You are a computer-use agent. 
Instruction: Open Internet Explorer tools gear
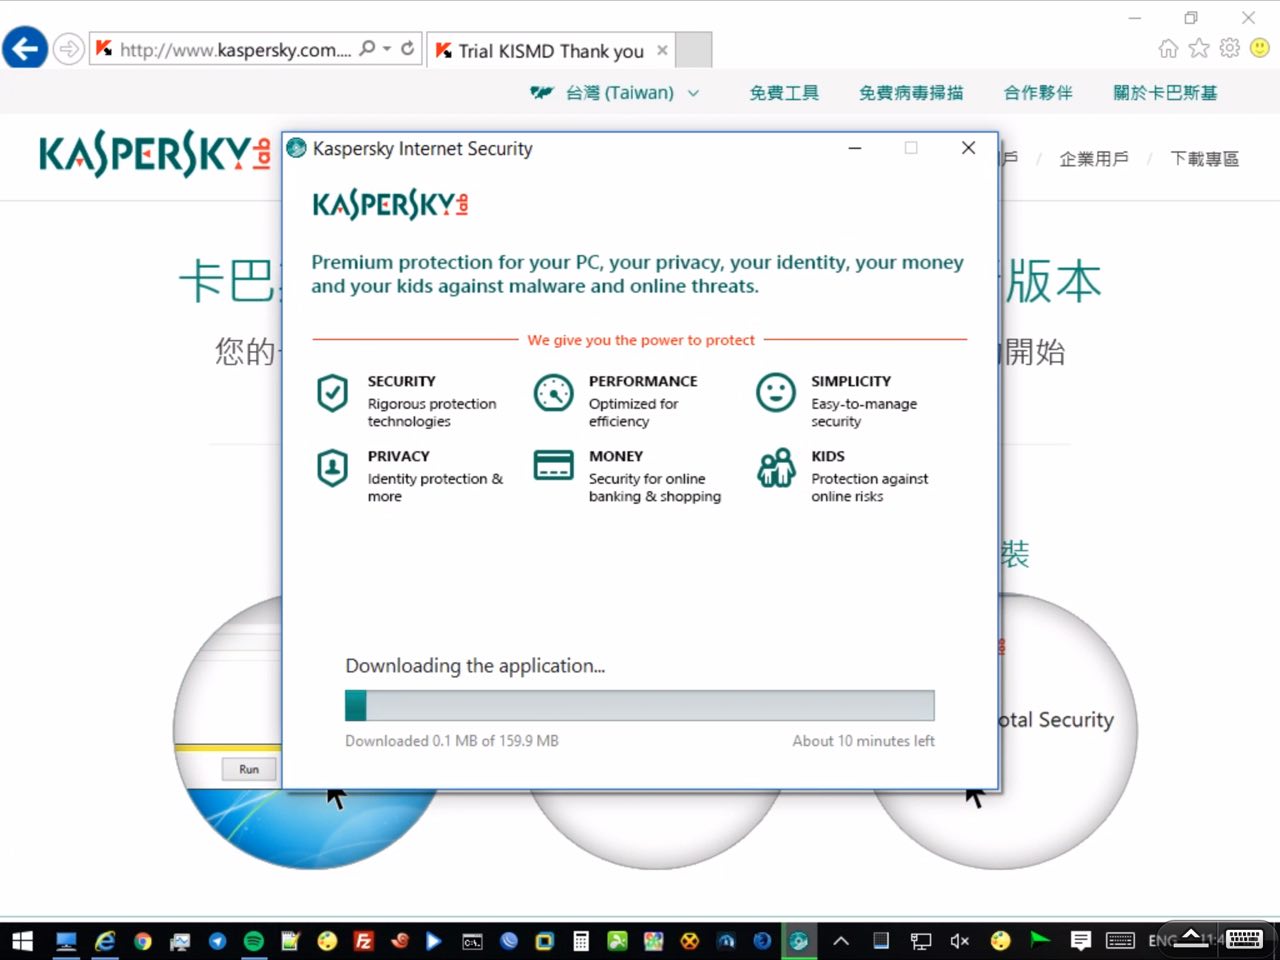pyautogui.click(x=1230, y=47)
